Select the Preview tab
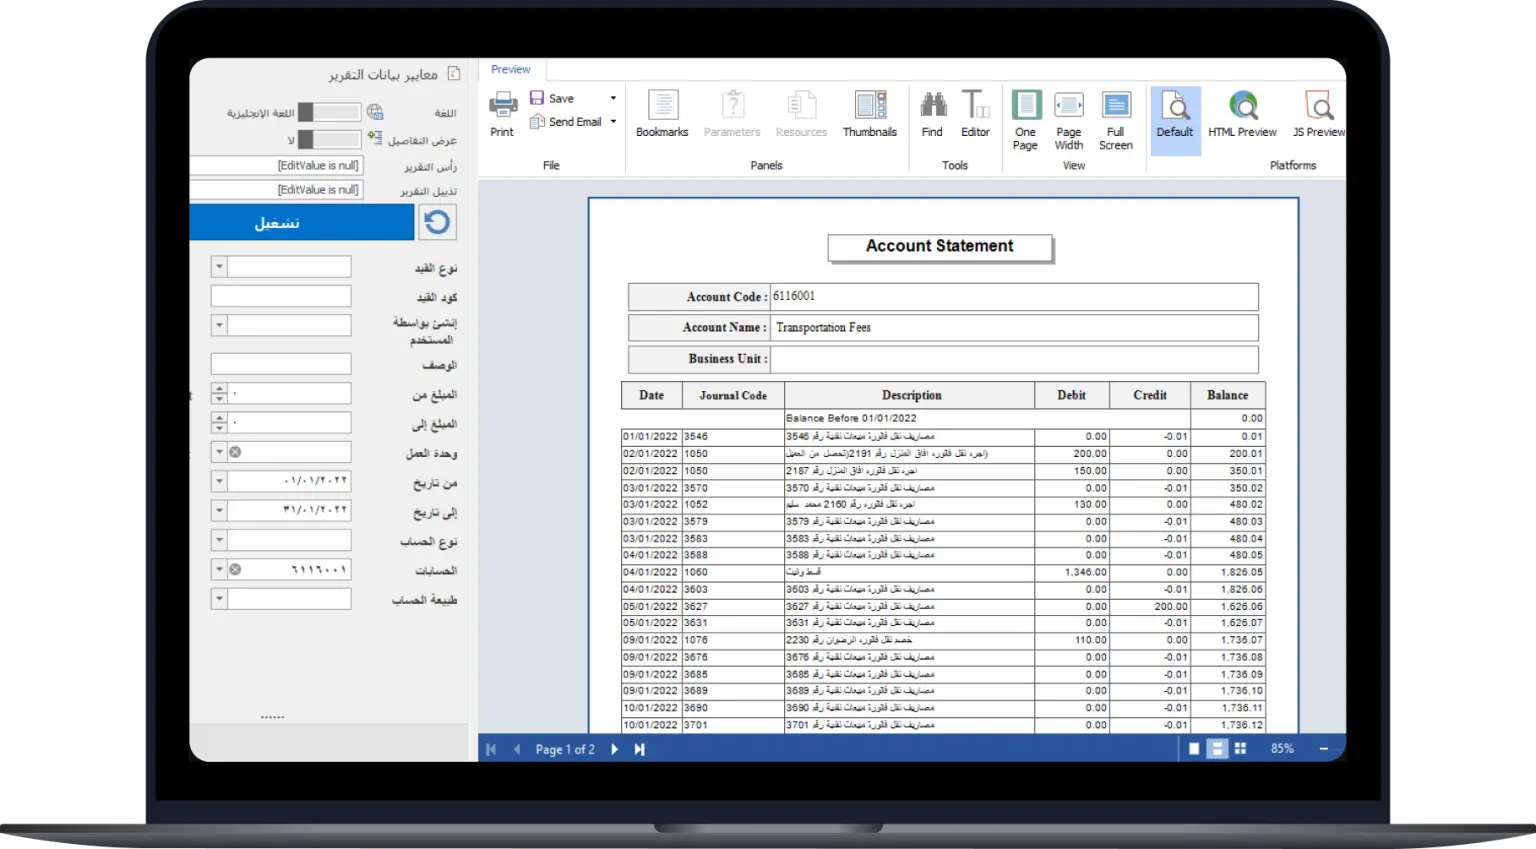The height and width of the screenshot is (849, 1536). (x=511, y=69)
